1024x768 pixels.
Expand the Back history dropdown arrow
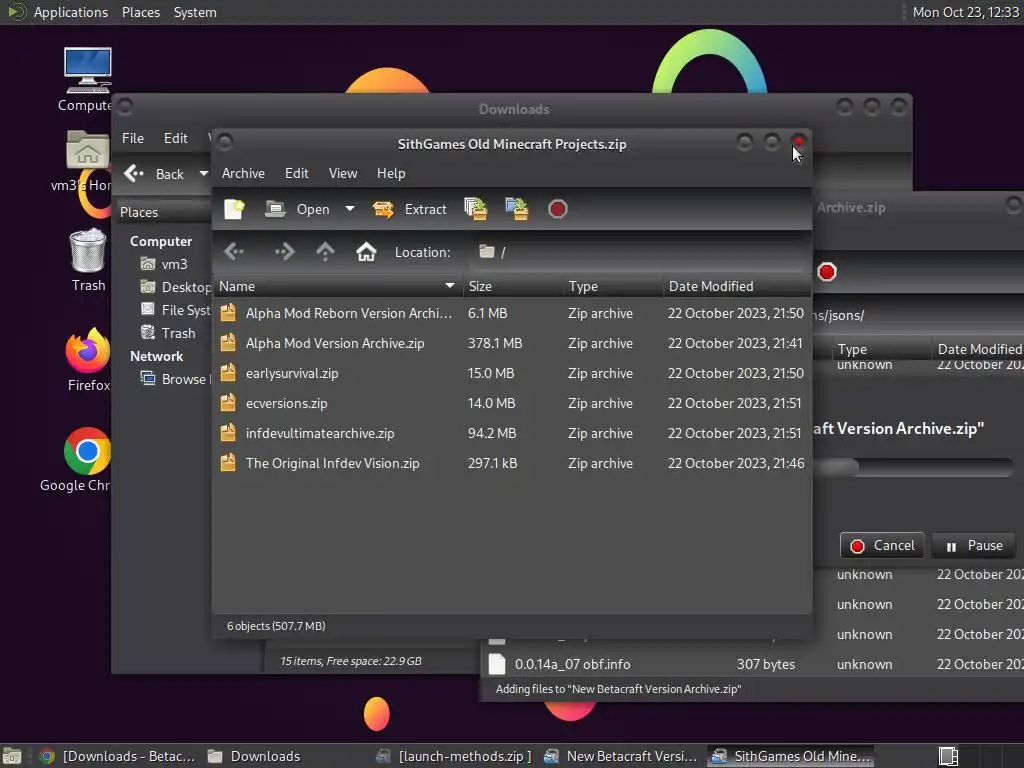point(203,174)
